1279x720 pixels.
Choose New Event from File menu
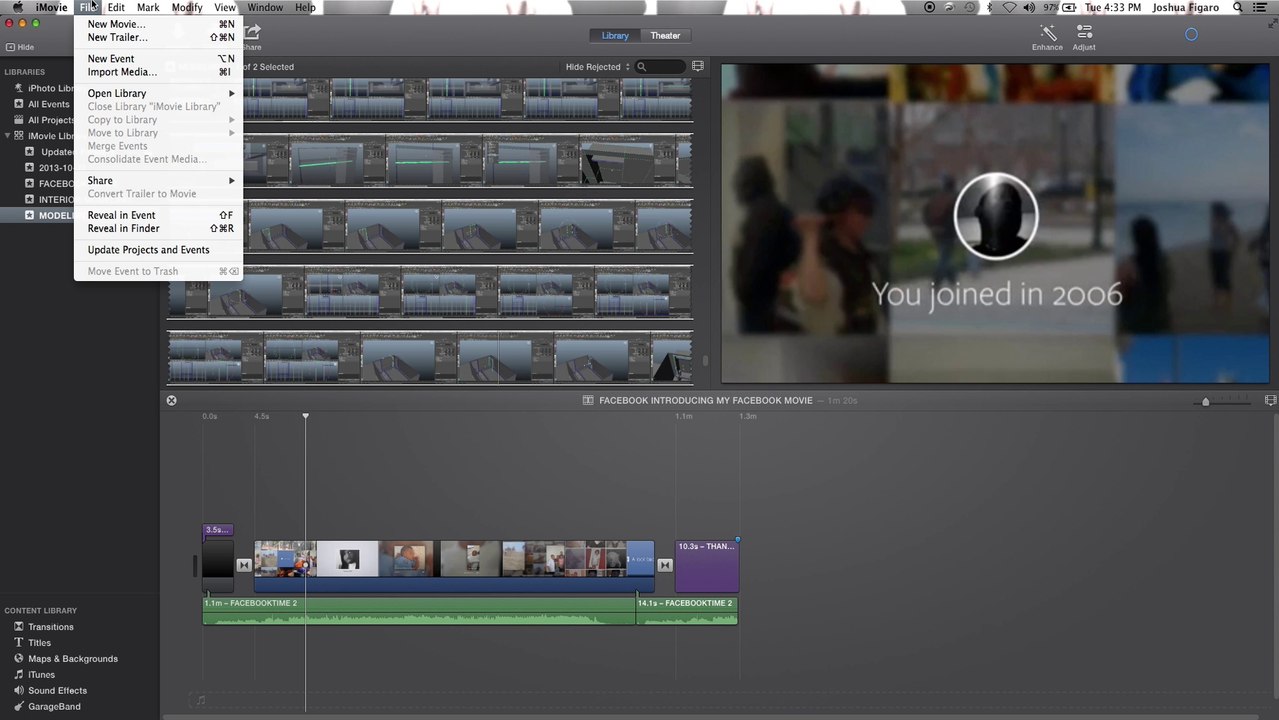160,59
